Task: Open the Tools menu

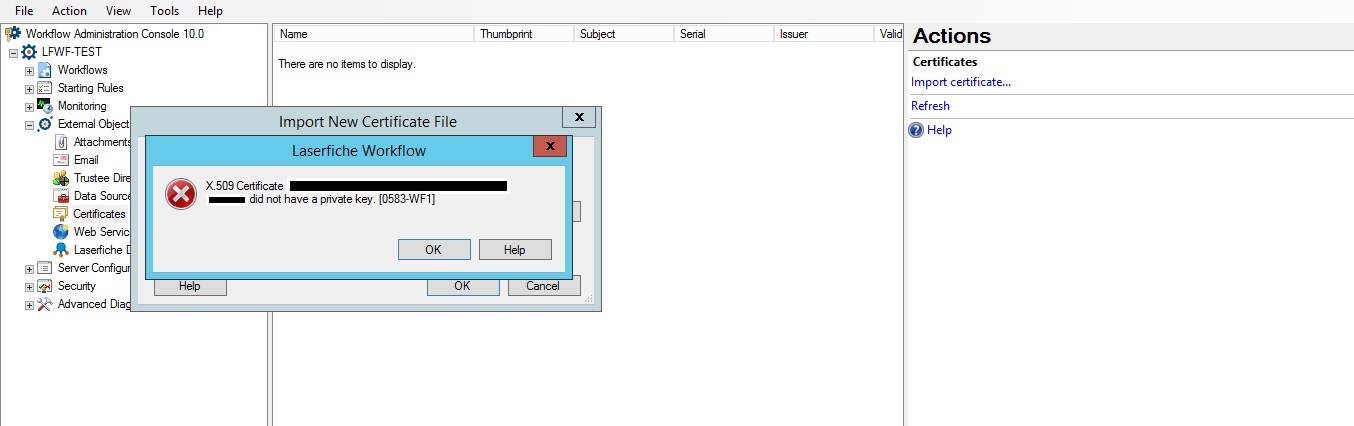Action: 165,11
